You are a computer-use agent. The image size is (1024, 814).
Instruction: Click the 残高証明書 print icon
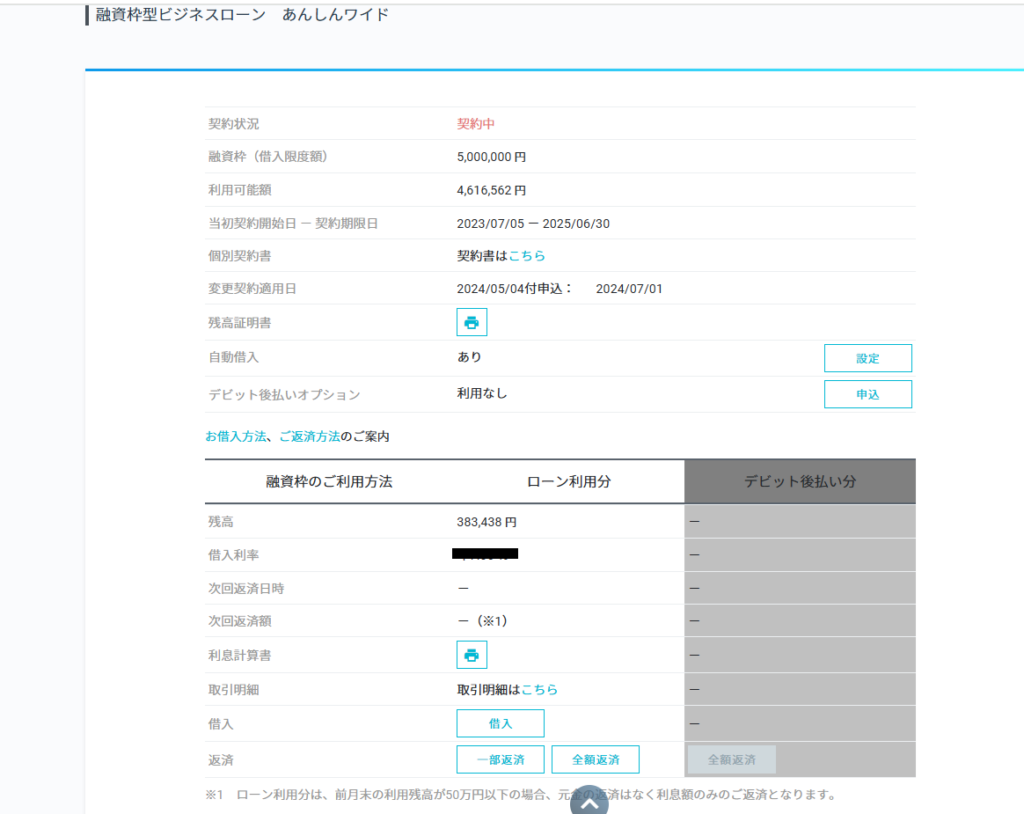(x=472, y=322)
